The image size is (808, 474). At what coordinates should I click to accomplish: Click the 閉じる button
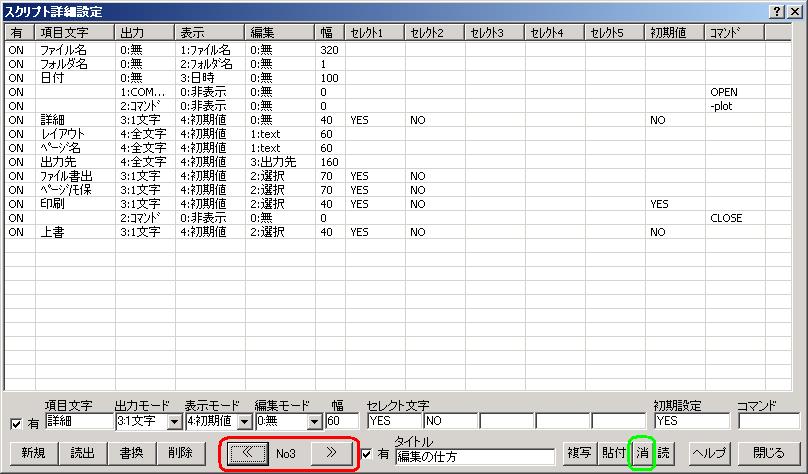coord(770,452)
